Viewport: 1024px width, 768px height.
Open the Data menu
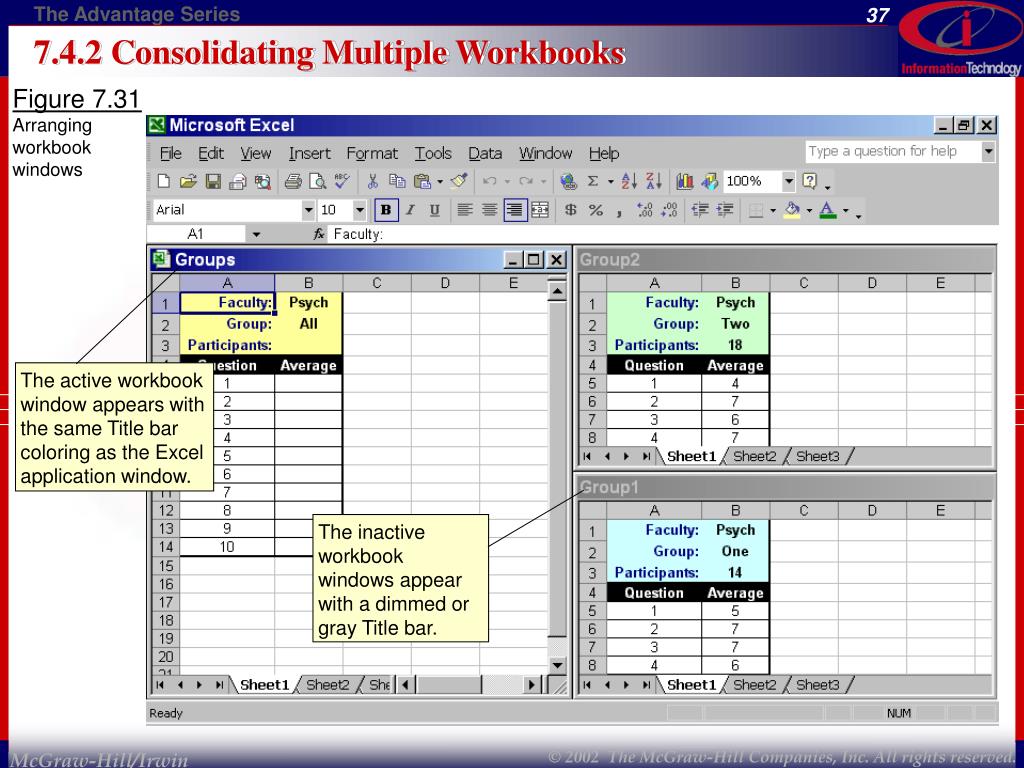point(485,153)
